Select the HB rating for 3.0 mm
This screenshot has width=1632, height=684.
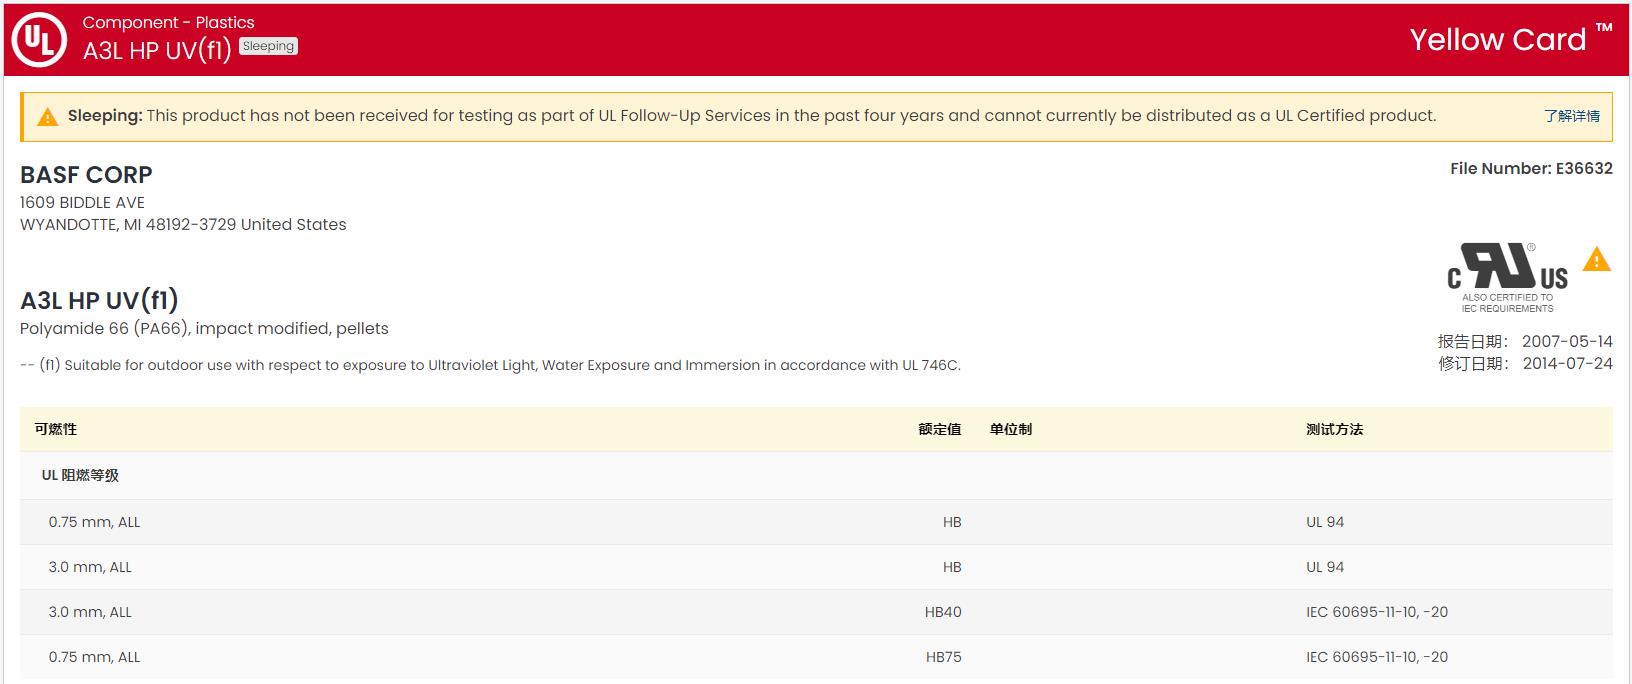[x=952, y=567]
